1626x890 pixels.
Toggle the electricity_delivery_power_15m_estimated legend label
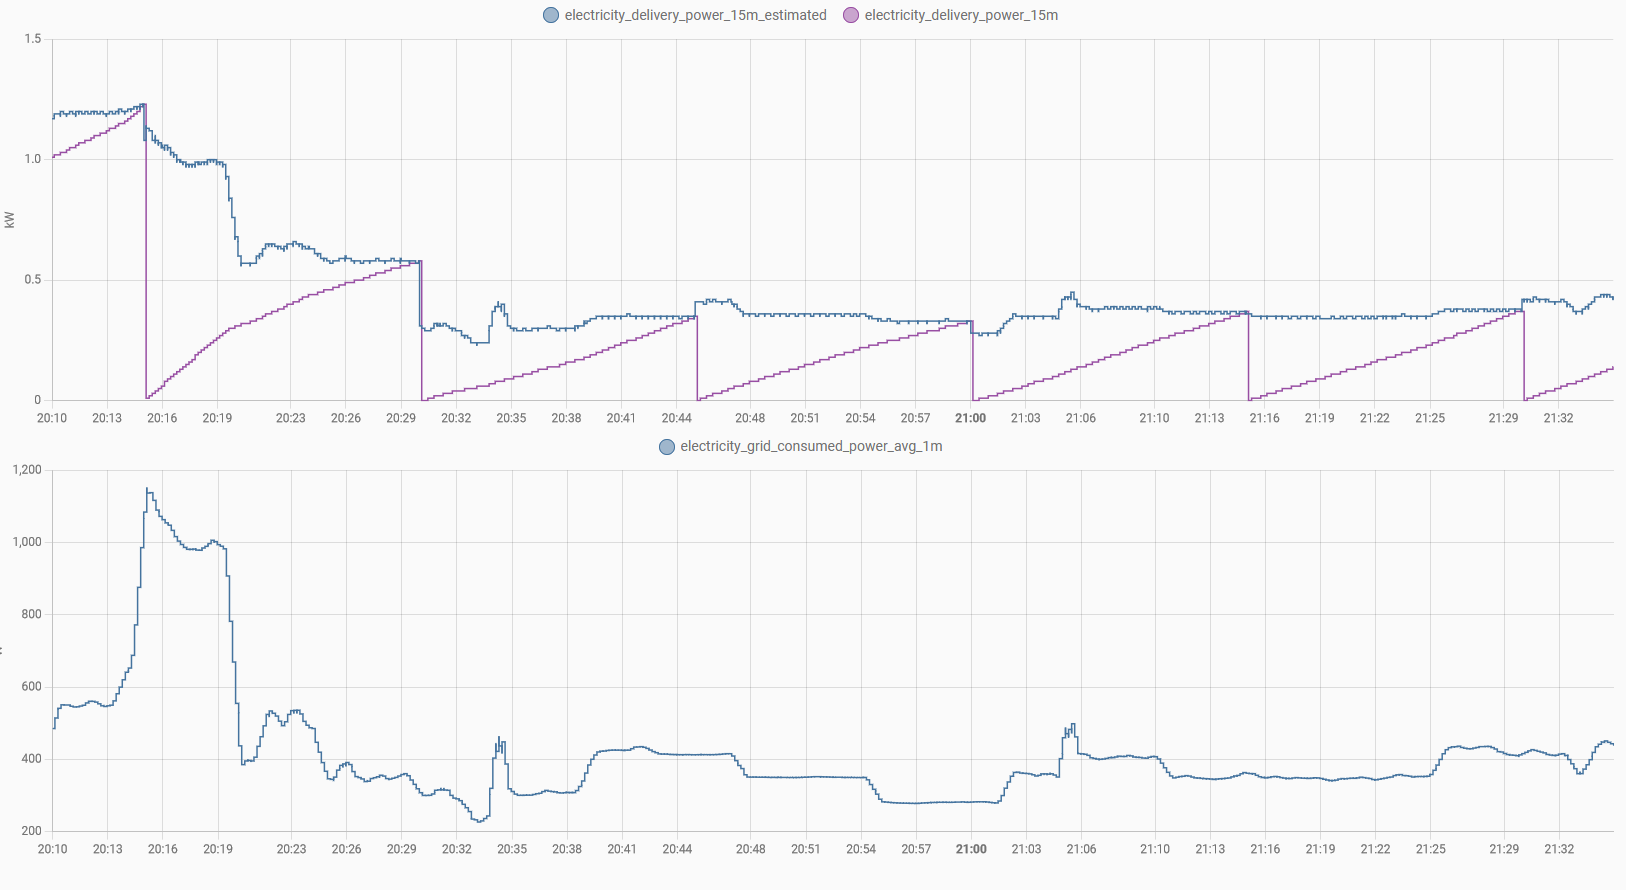695,15
